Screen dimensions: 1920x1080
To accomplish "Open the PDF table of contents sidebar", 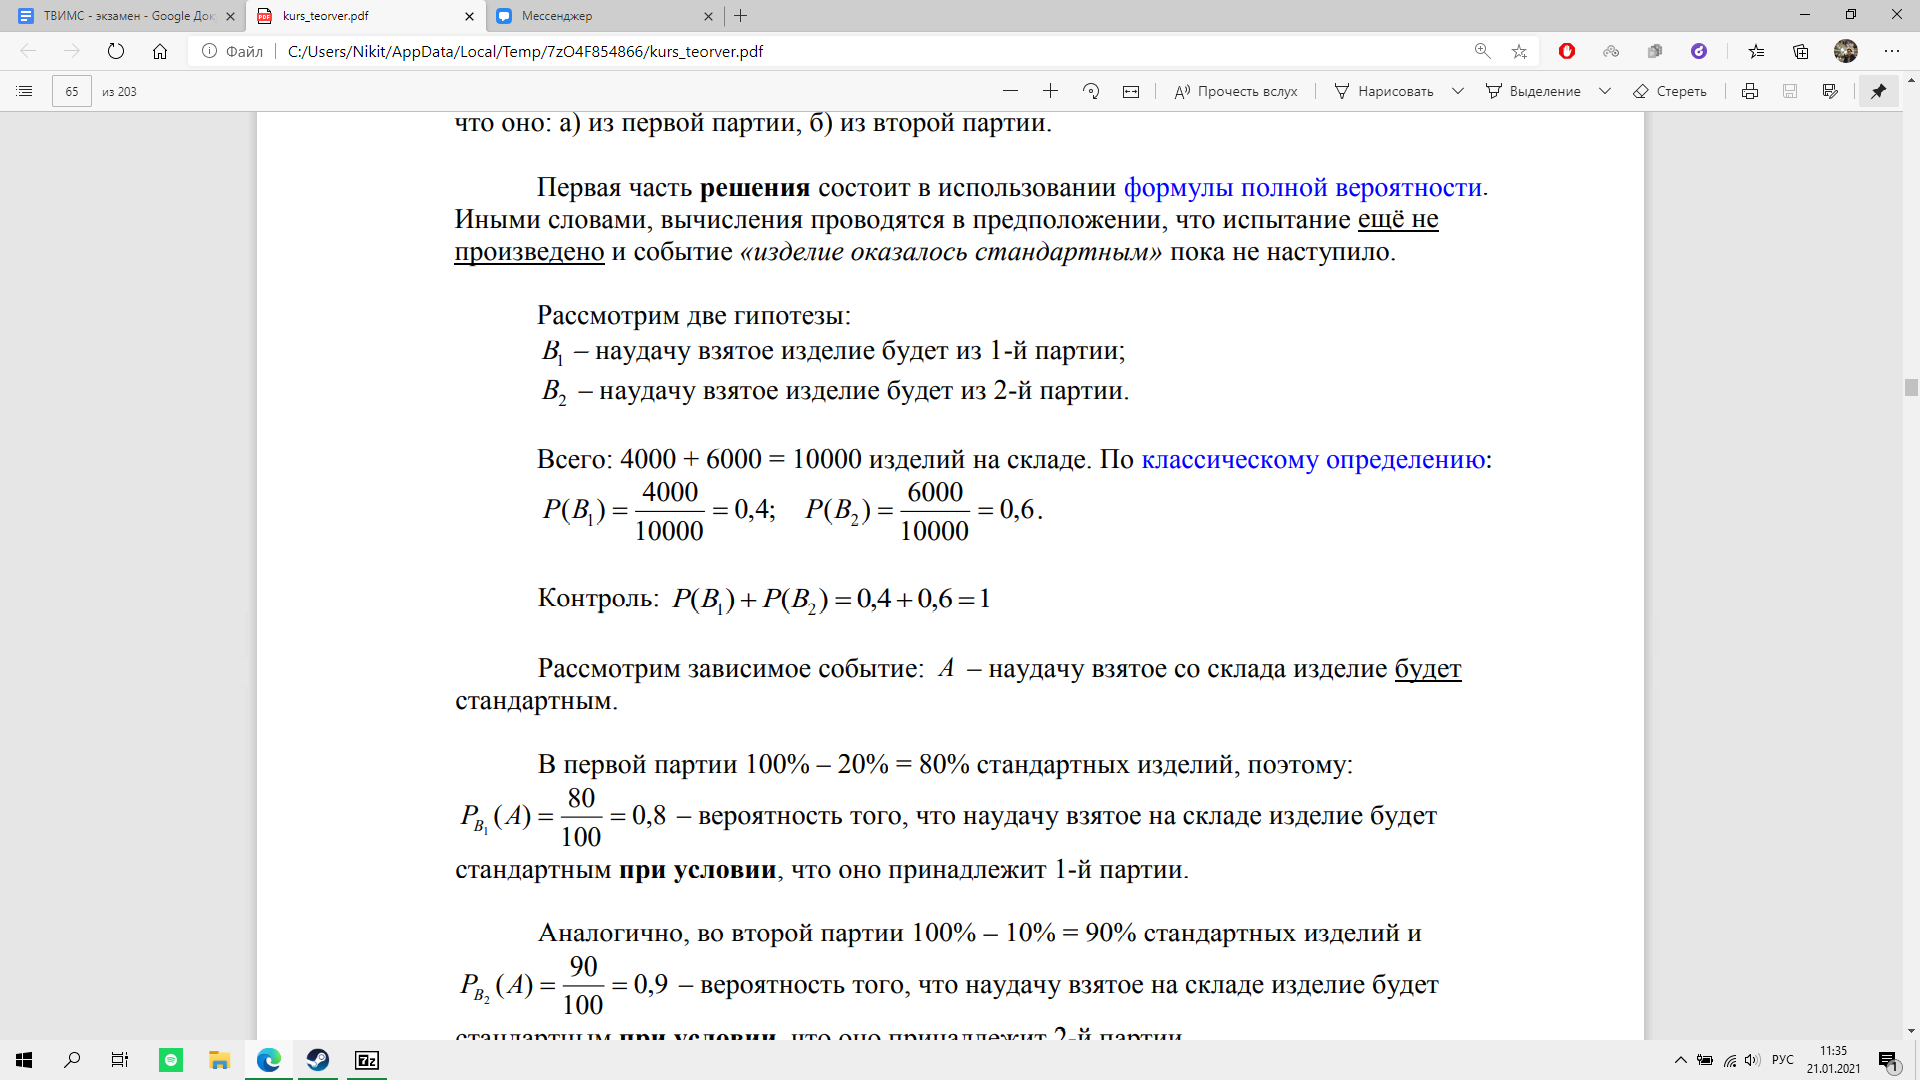I will [x=25, y=91].
